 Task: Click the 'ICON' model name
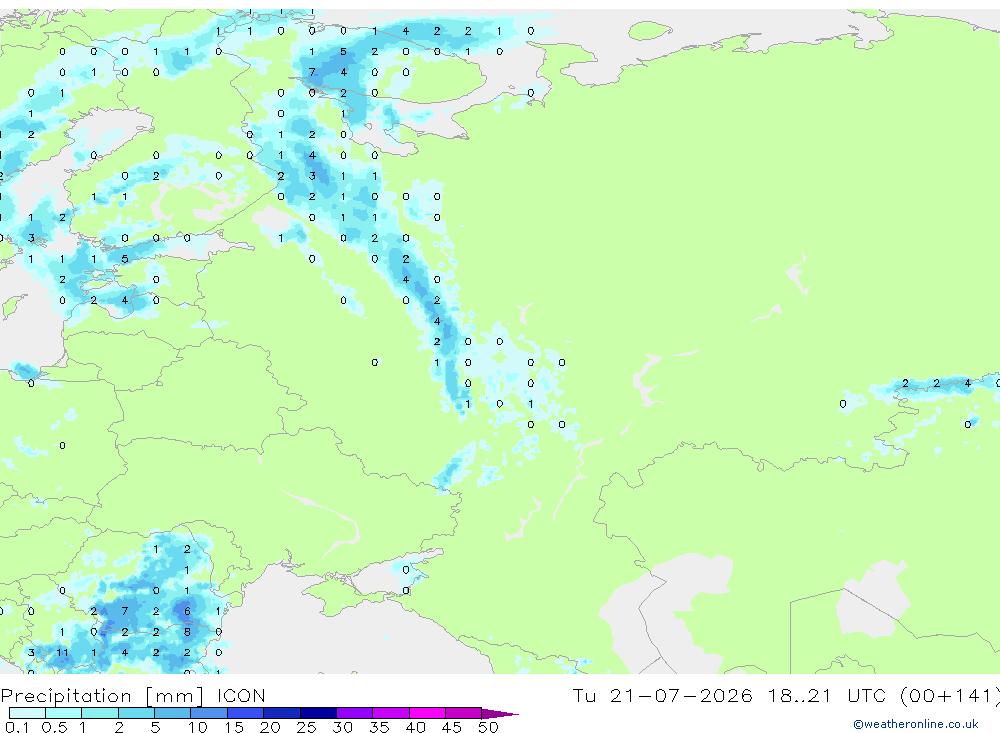pos(241,695)
